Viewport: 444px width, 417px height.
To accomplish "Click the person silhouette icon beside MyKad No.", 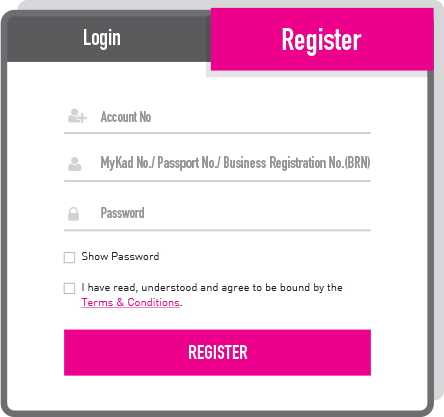I will (x=75, y=164).
